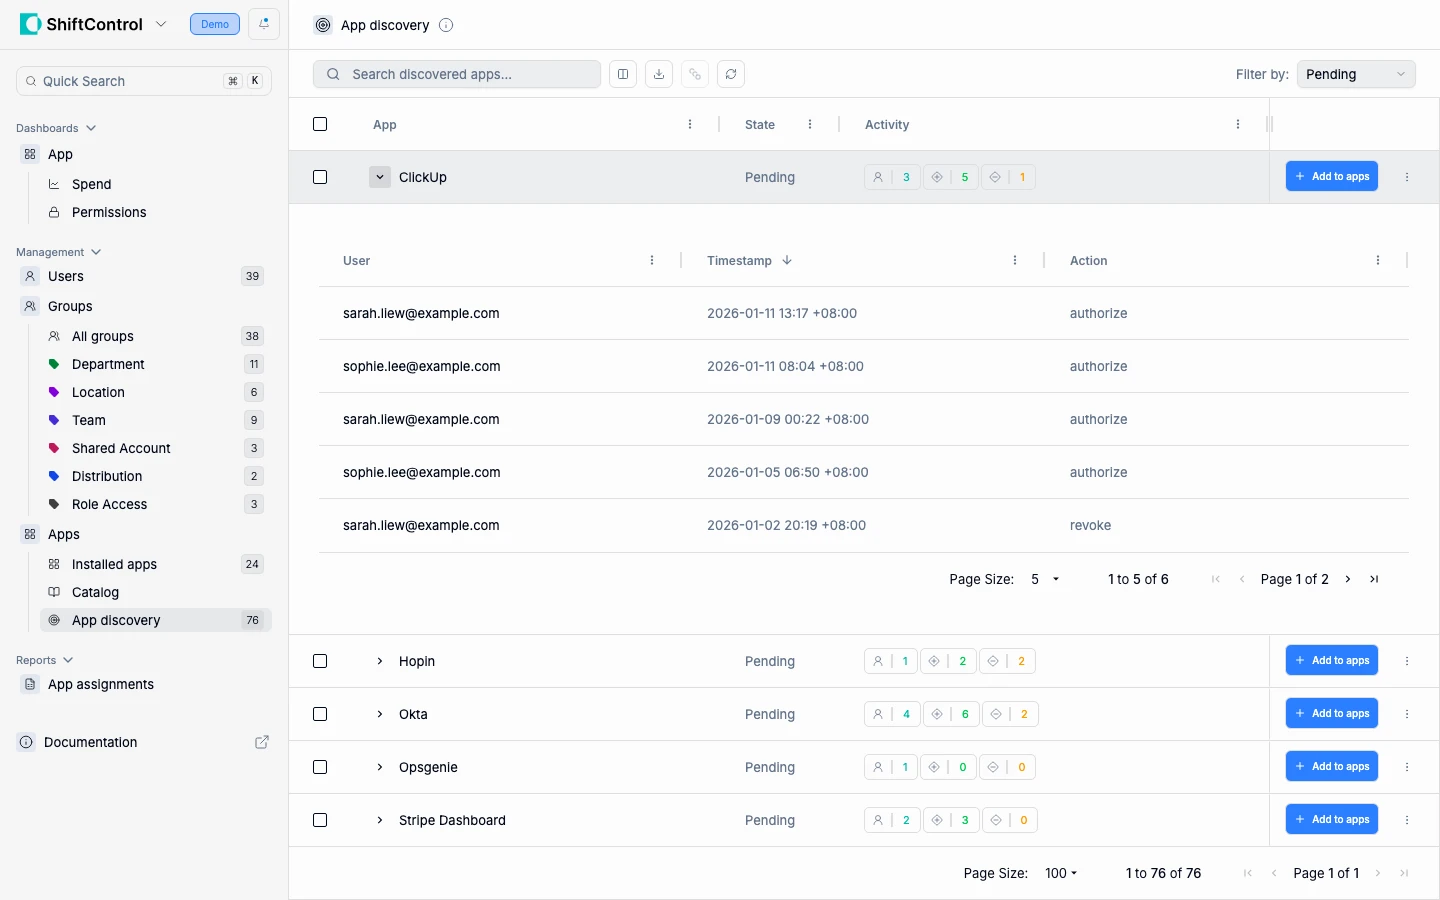Click Add to apps for Stripe Dashboard
1440x900 pixels.
coord(1331,819)
